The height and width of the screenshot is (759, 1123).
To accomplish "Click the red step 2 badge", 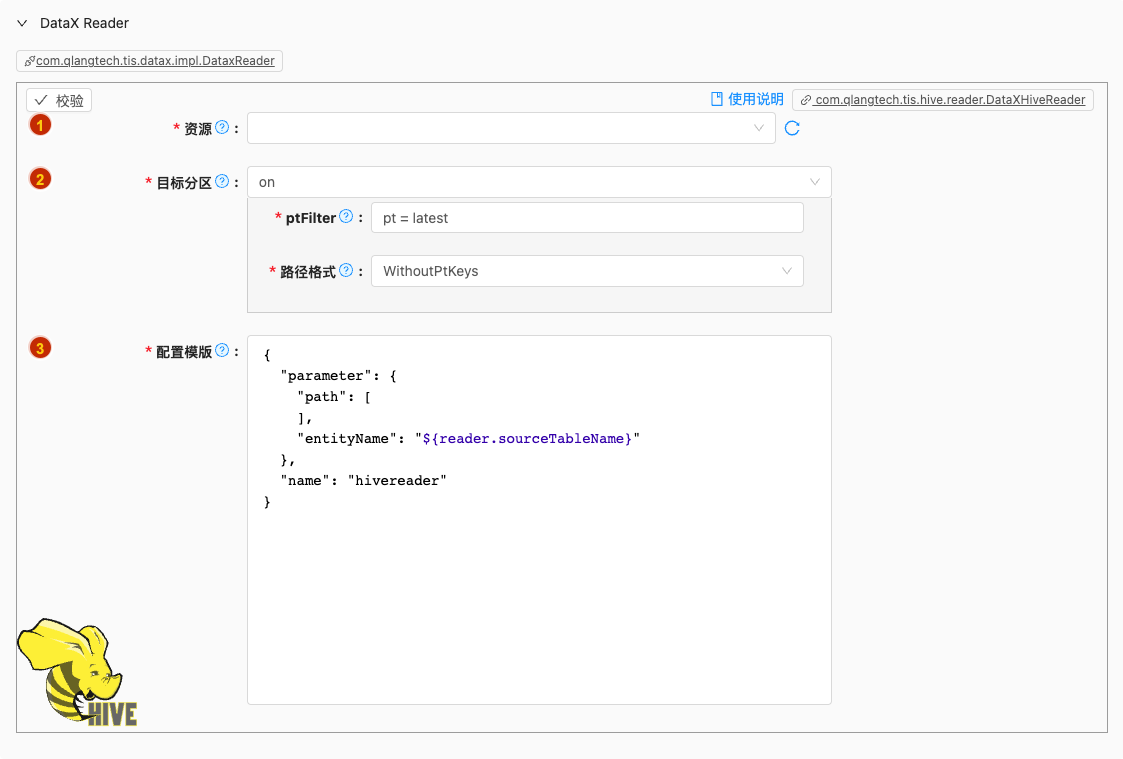I will coord(39,179).
